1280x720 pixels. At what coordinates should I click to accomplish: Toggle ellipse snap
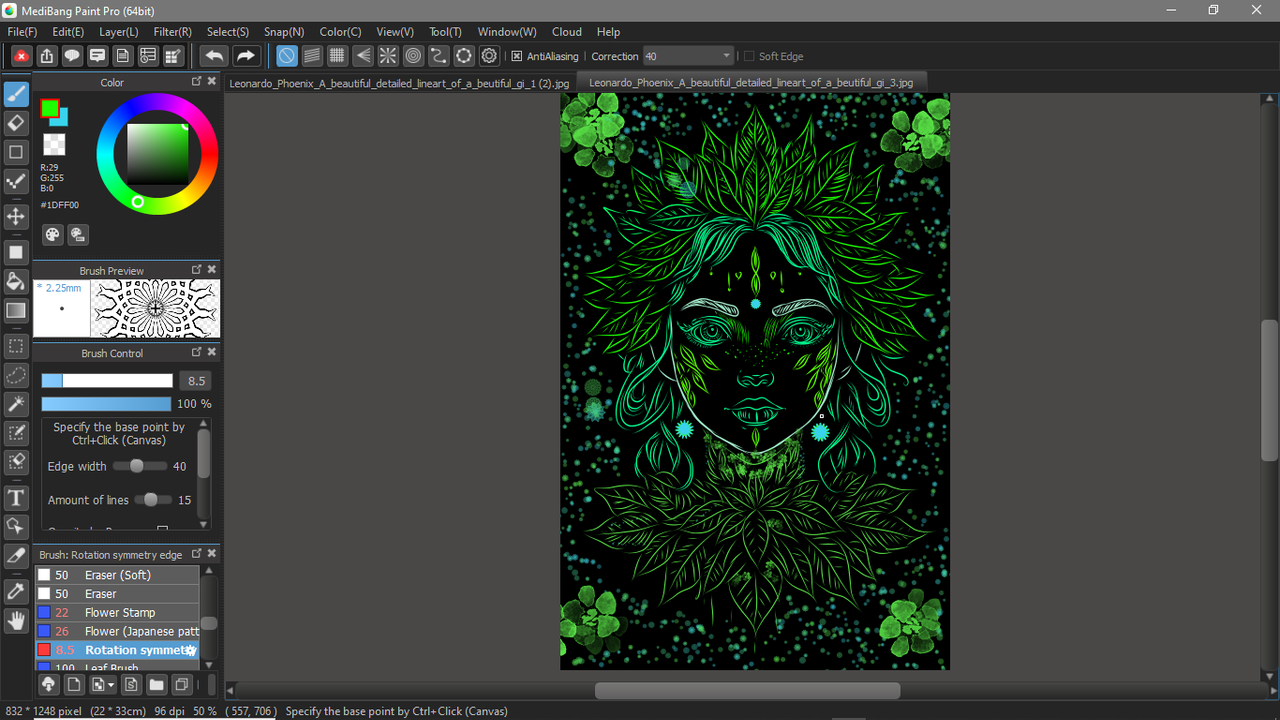[x=464, y=56]
